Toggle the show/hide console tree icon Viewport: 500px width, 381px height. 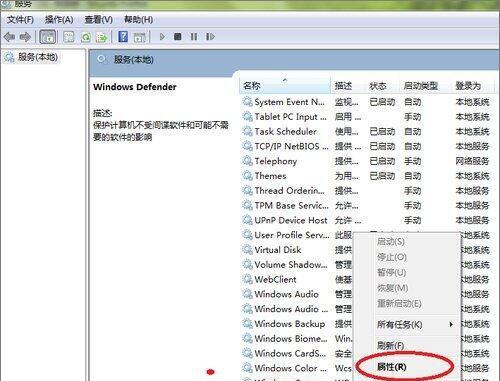pyautogui.click(x=48, y=37)
